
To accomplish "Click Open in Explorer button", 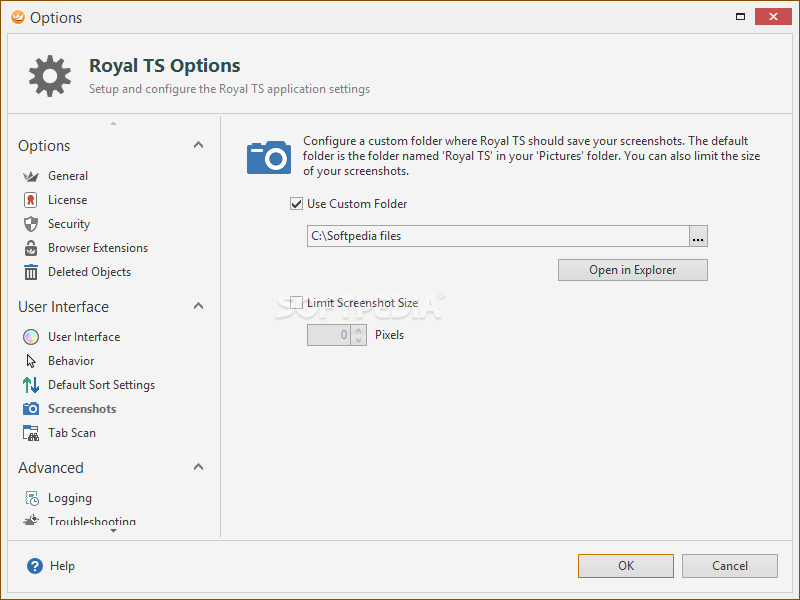I will (x=633, y=270).
